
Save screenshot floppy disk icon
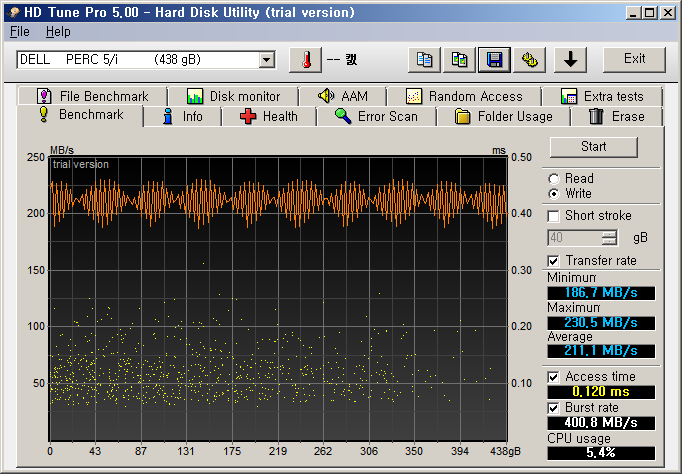494,60
